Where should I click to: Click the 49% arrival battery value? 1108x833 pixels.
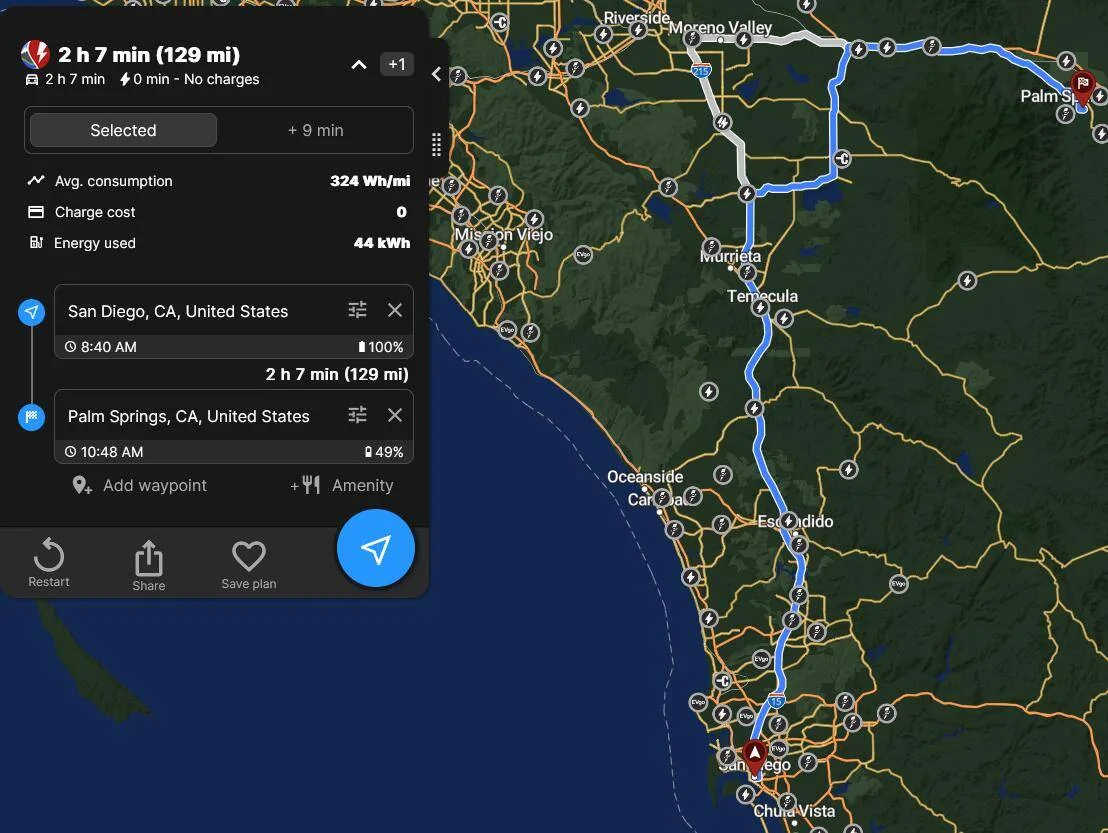pyautogui.click(x=384, y=451)
